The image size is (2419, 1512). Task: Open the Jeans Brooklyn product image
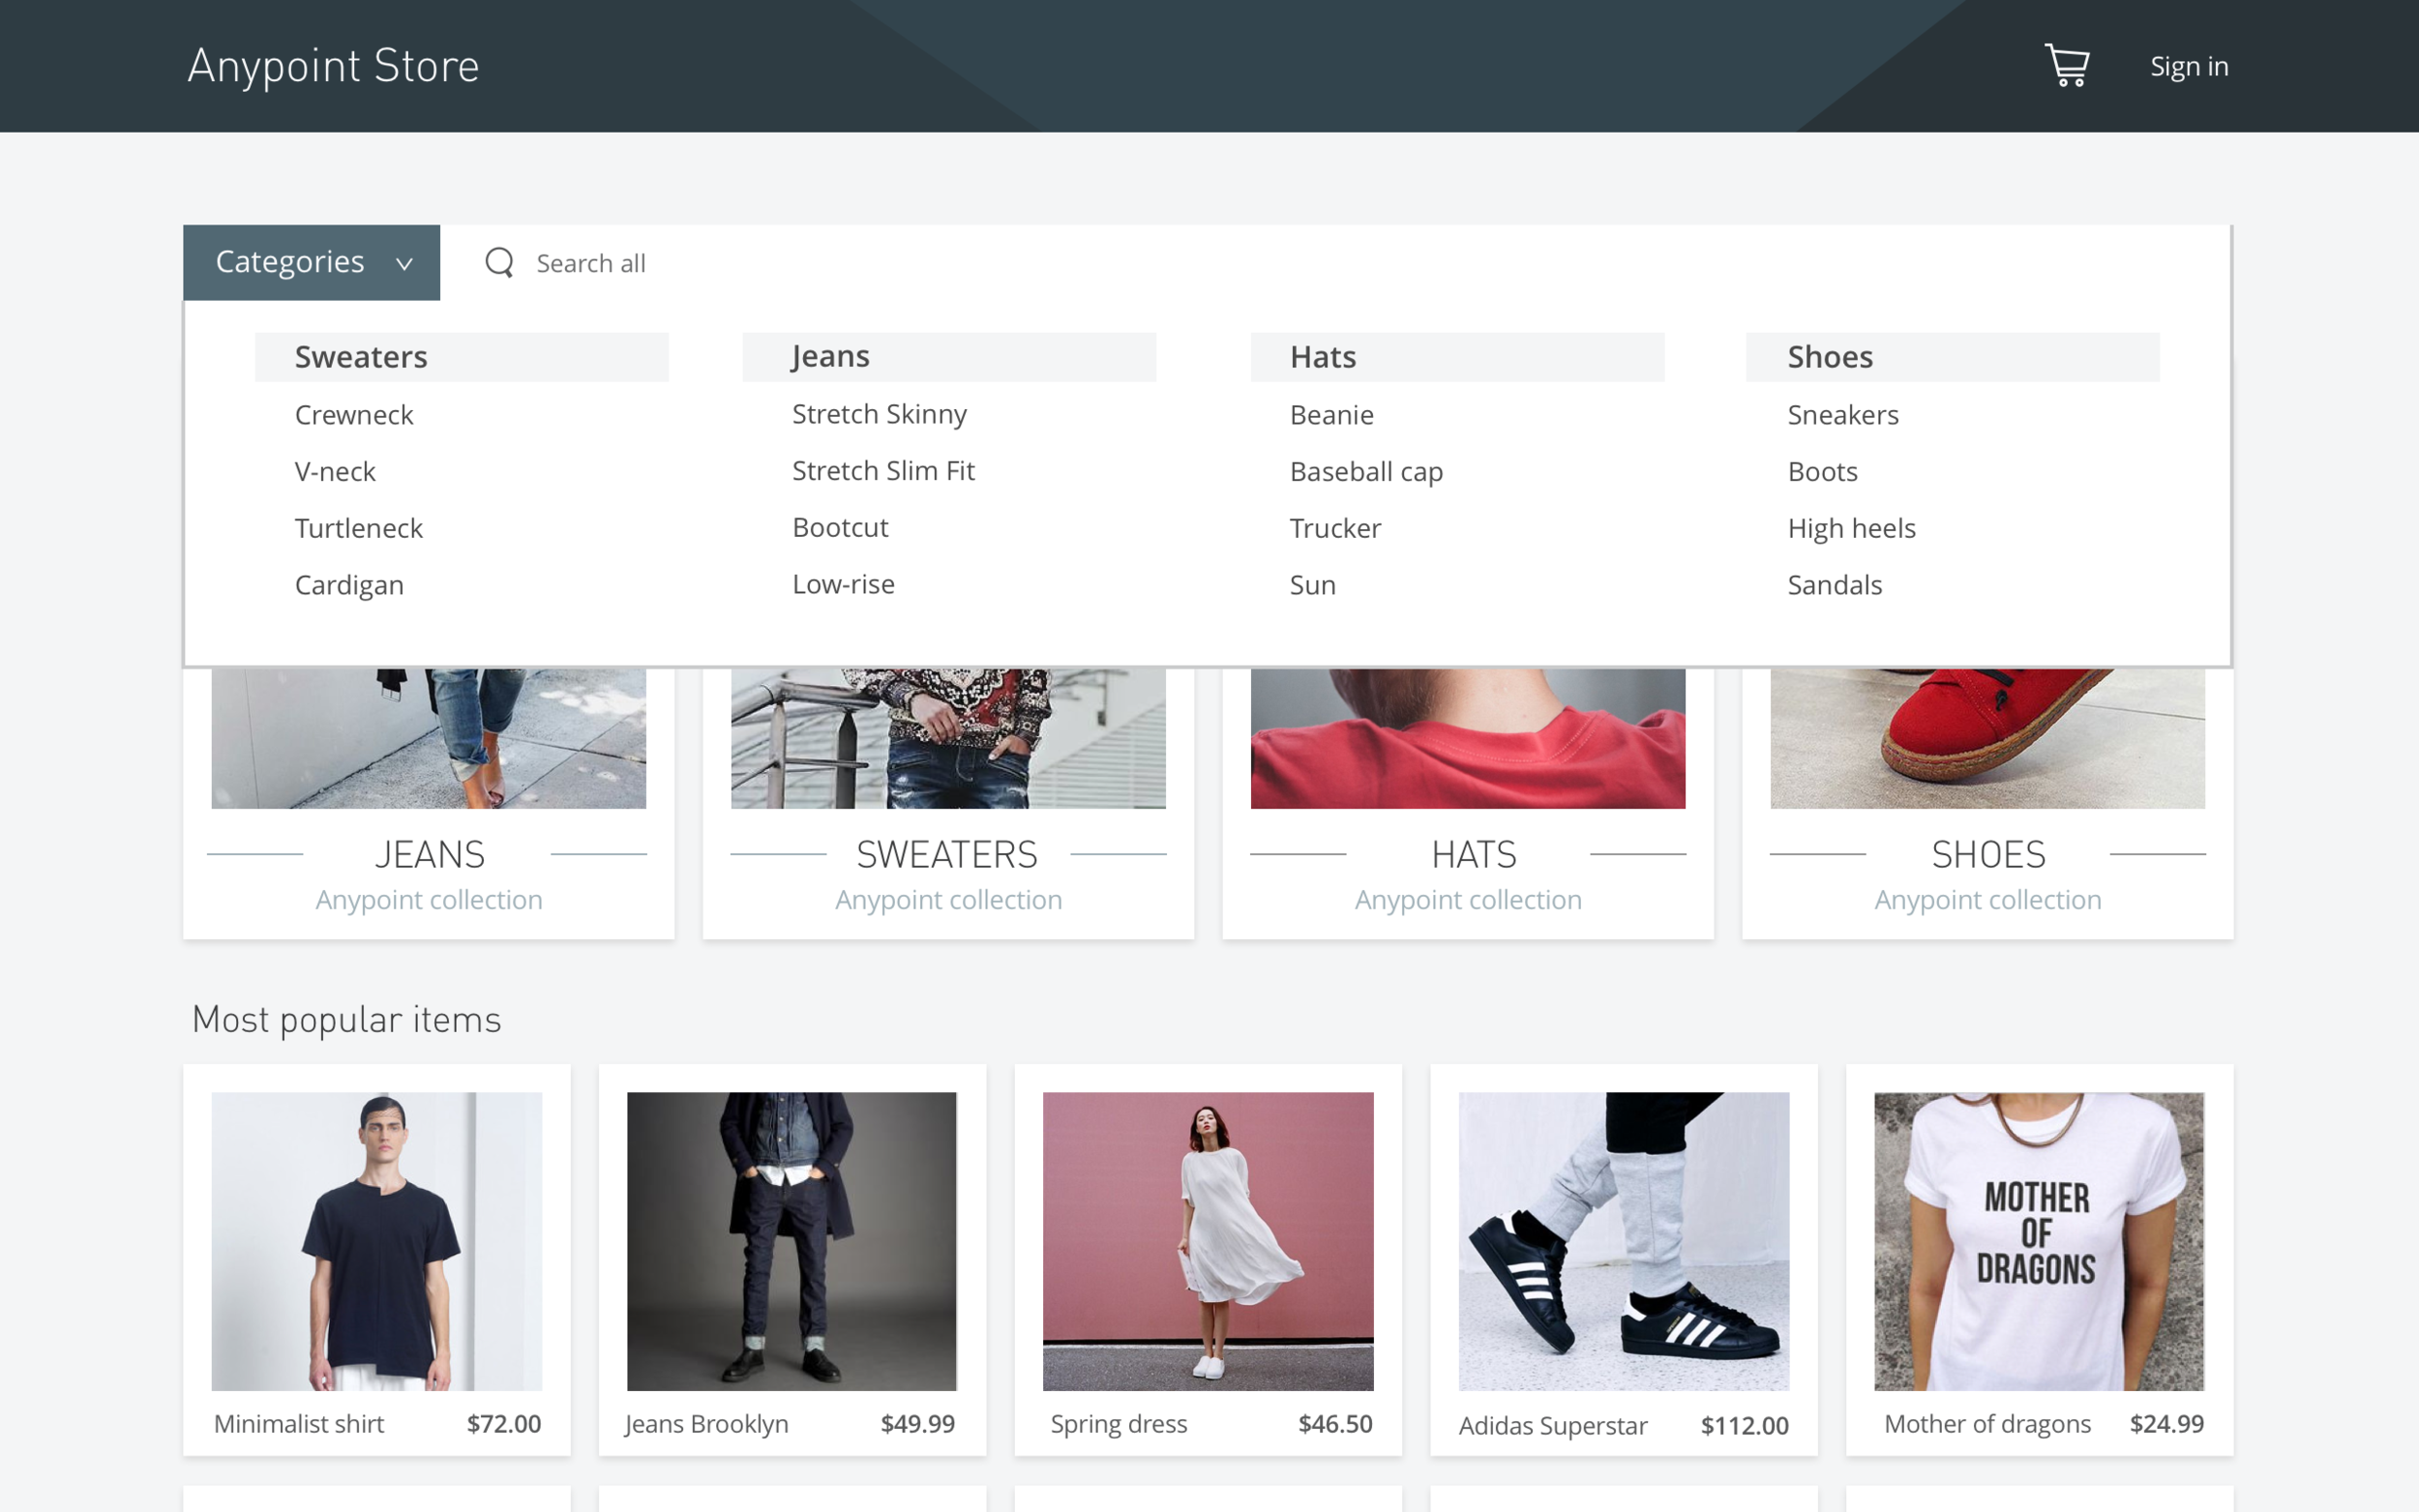[792, 1241]
